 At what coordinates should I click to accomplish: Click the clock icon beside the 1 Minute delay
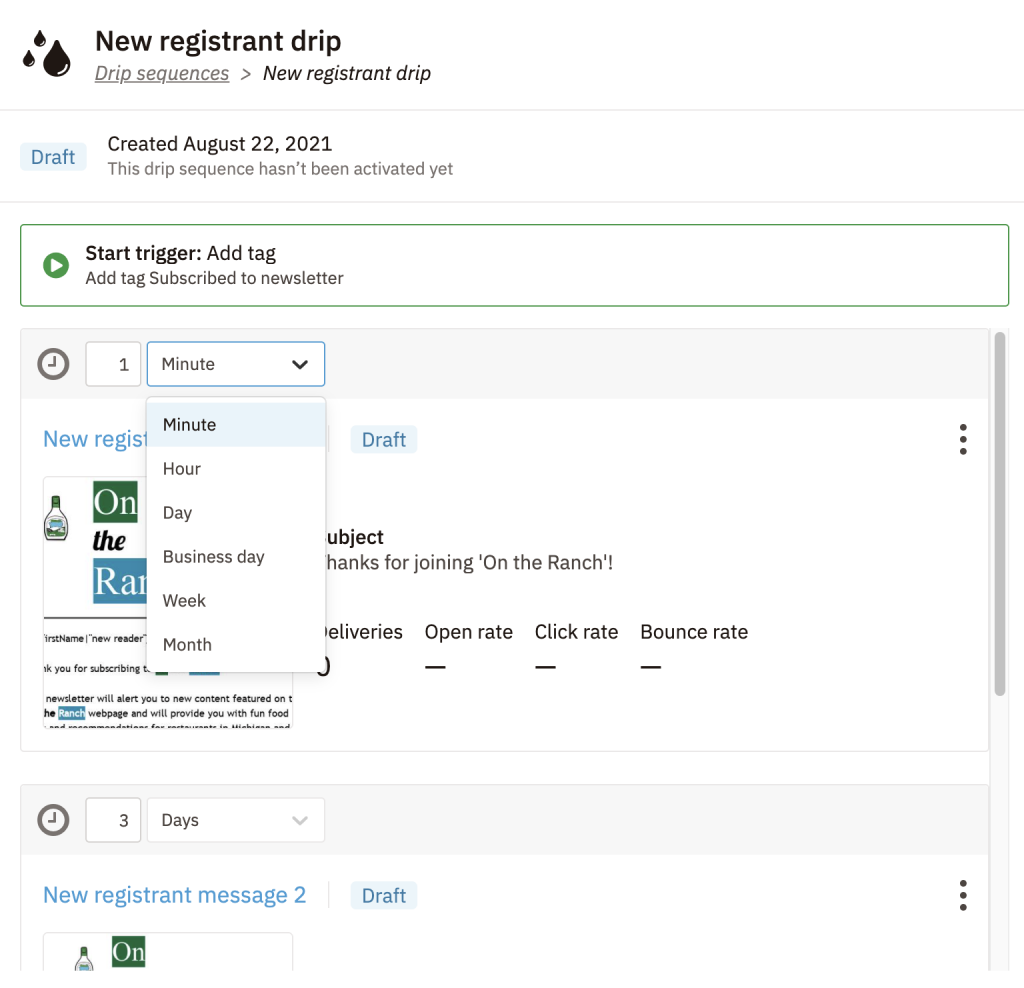click(x=54, y=364)
